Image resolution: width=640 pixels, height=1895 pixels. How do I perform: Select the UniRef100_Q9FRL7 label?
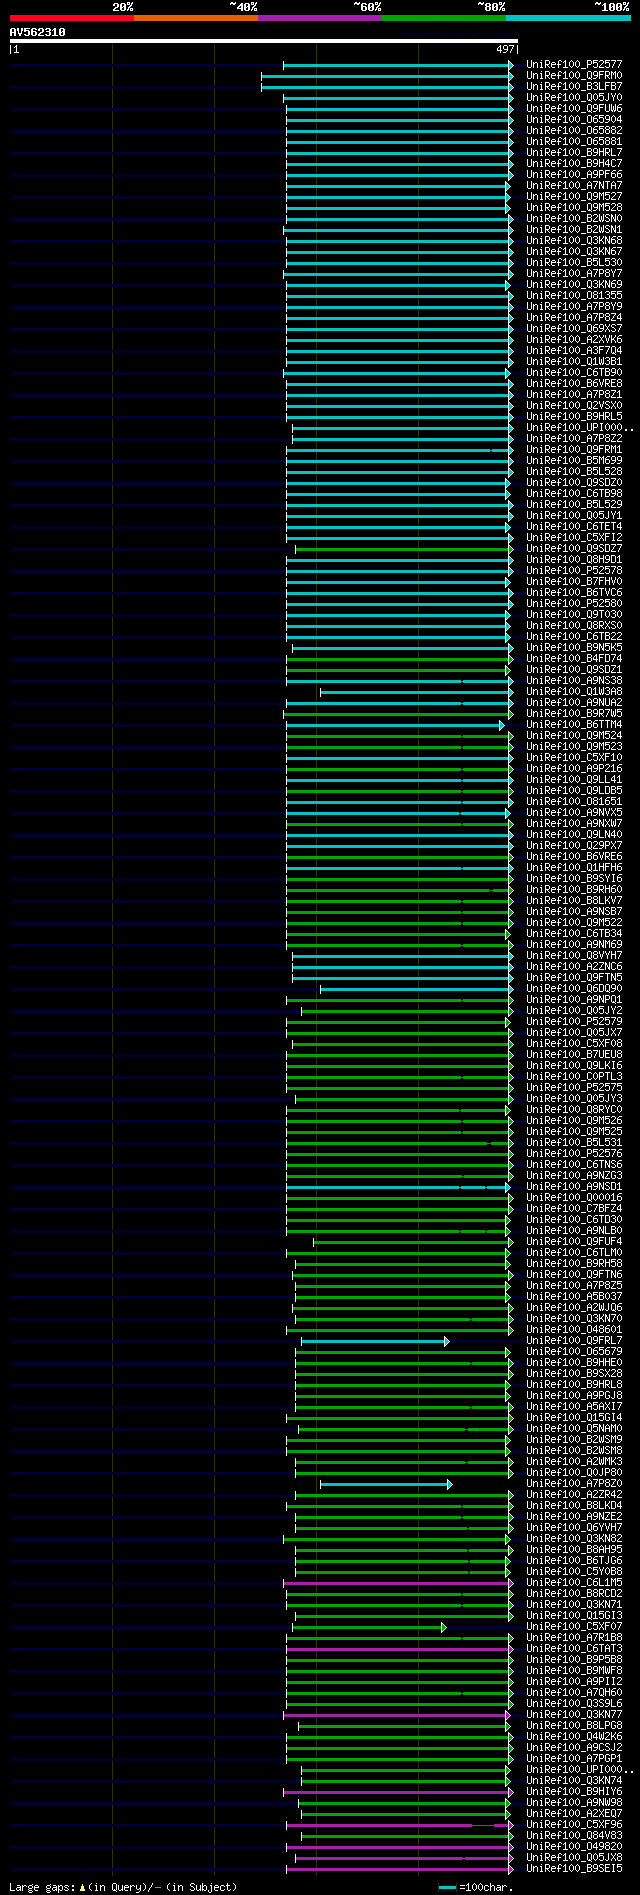[x=574, y=1341]
